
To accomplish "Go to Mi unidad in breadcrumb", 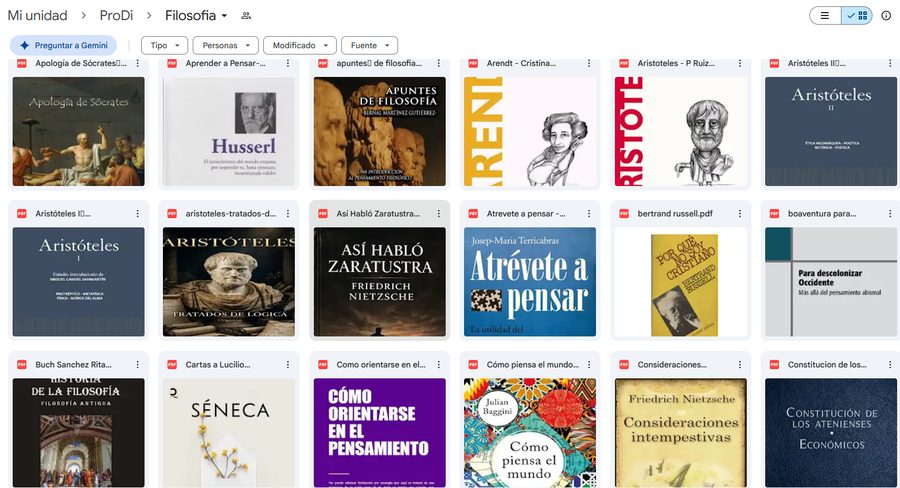I will click(37, 16).
